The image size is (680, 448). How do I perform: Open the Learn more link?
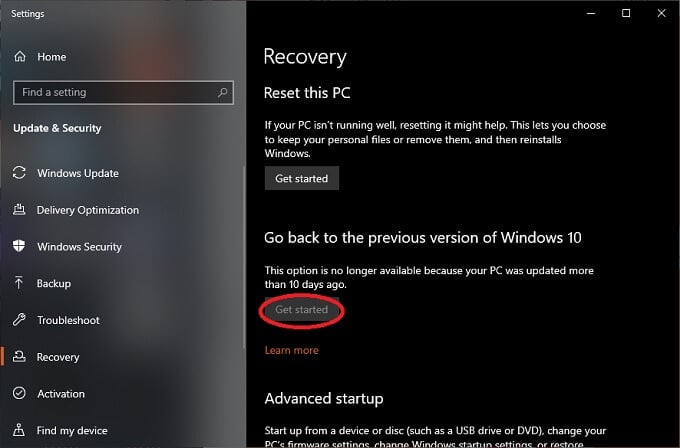[292, 350]
